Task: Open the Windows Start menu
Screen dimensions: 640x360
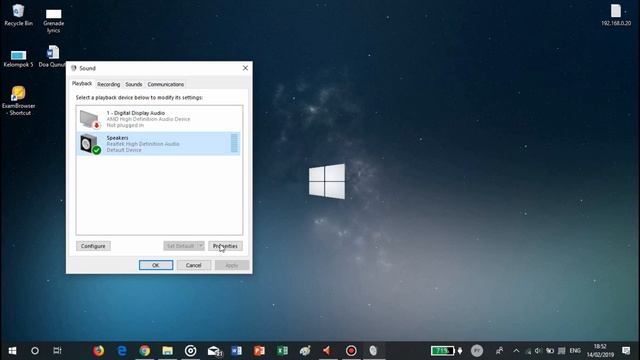Action: [12, 351]
